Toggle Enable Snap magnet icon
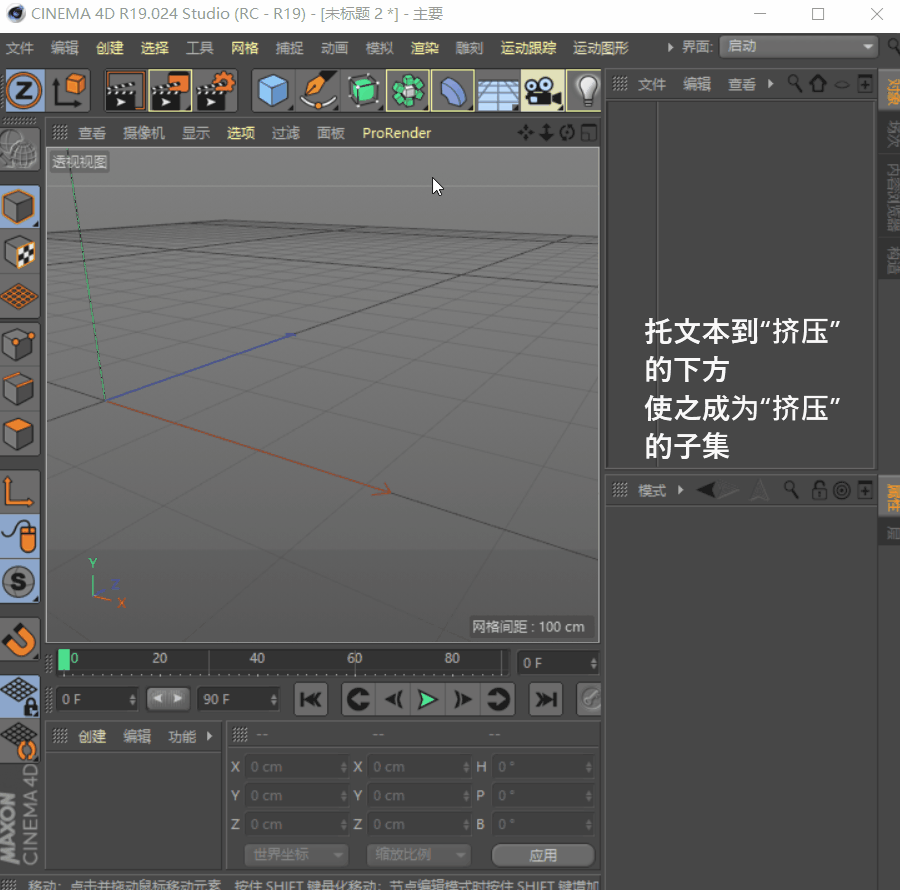Screen dimensions: 900x890 pyautogui.click(x=20, y=639)
